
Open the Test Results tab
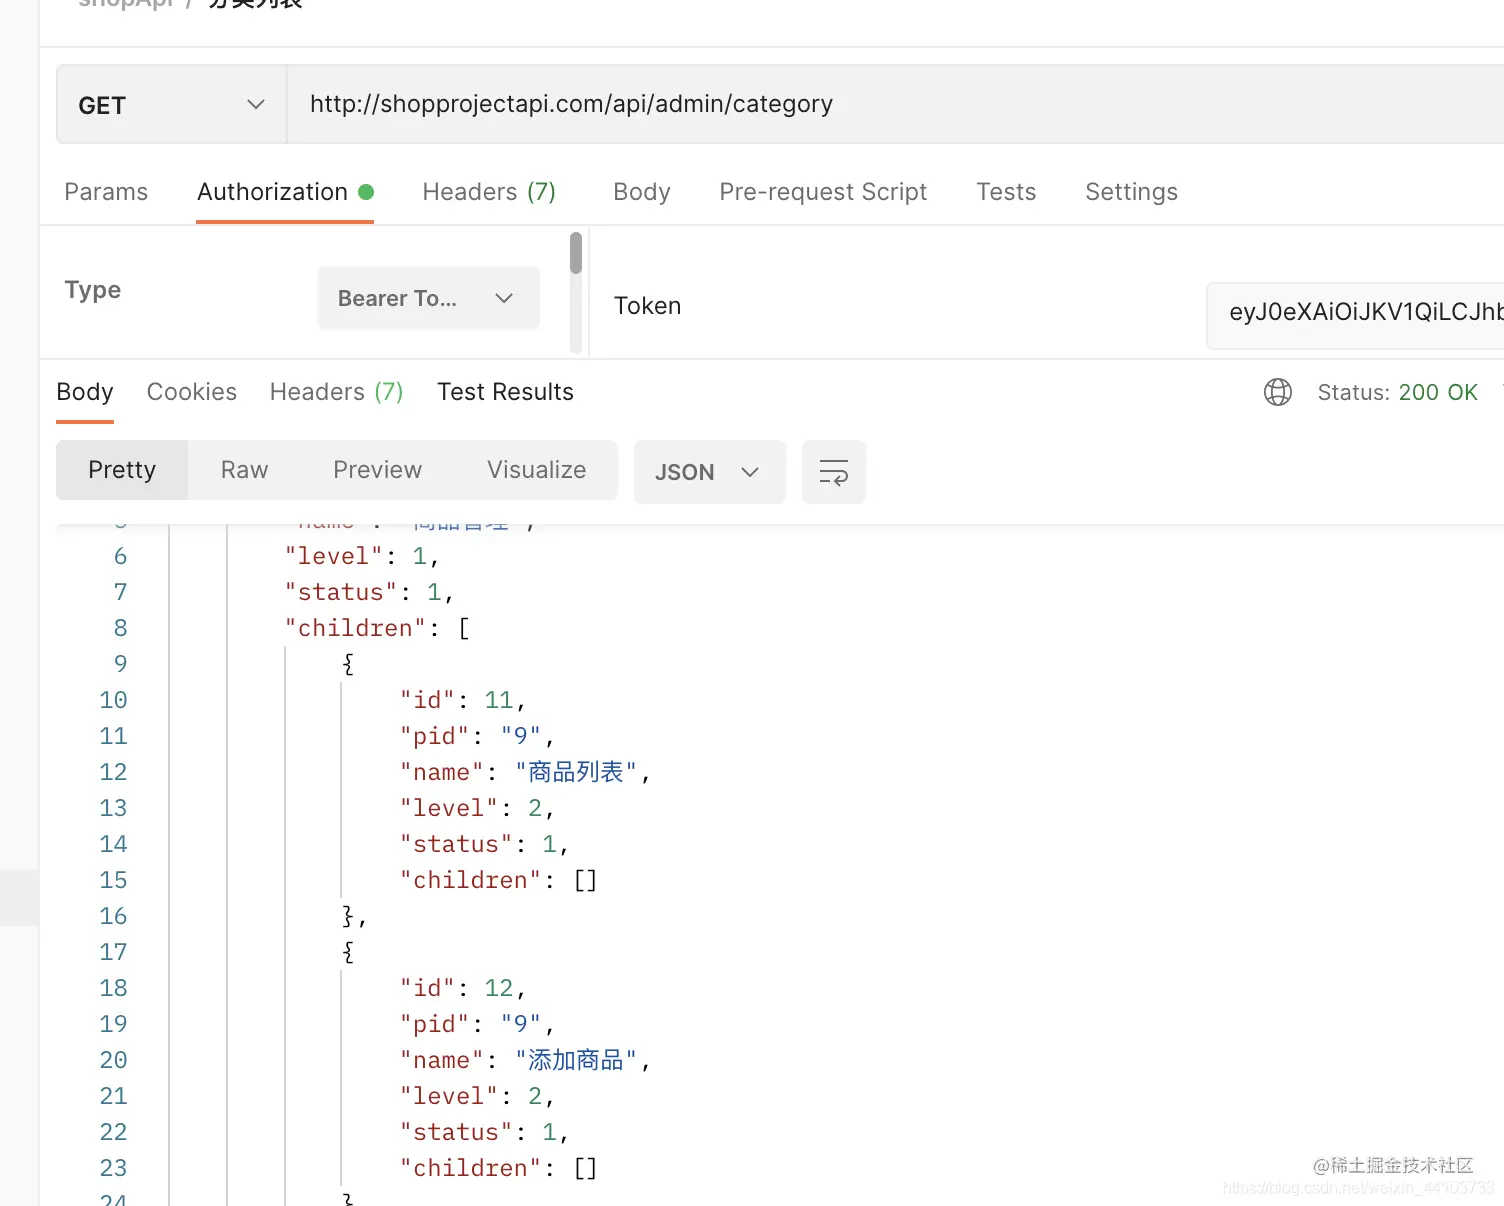pos(505,392)
